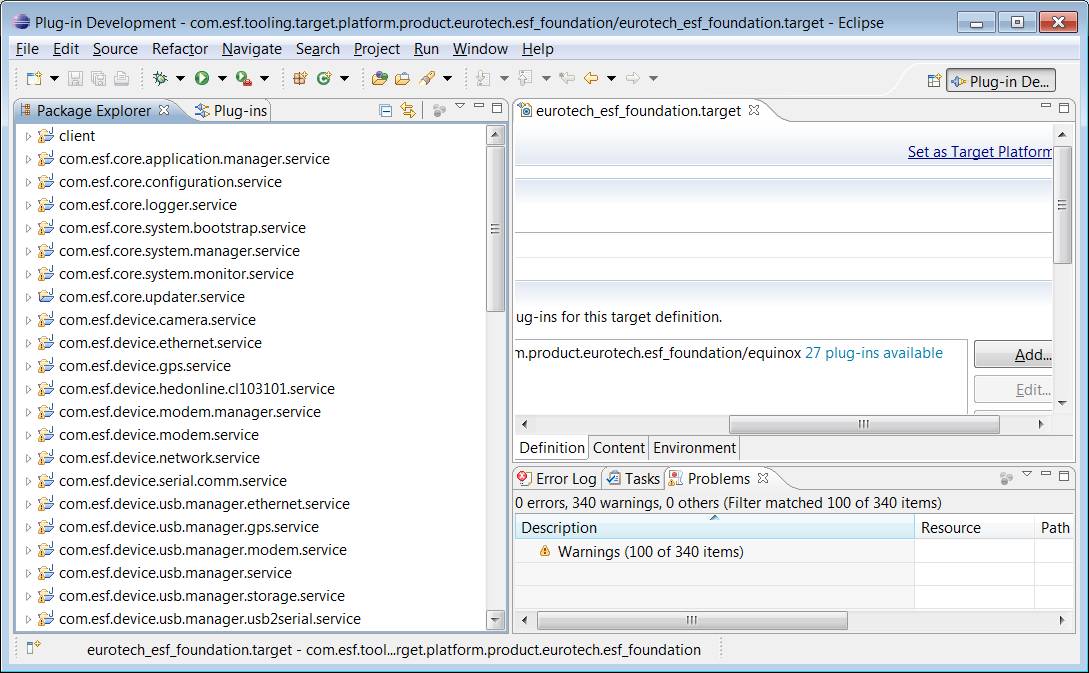Open the Navigate menu
The height and width of the screenshot is (673, 1089).
(252, 48)
